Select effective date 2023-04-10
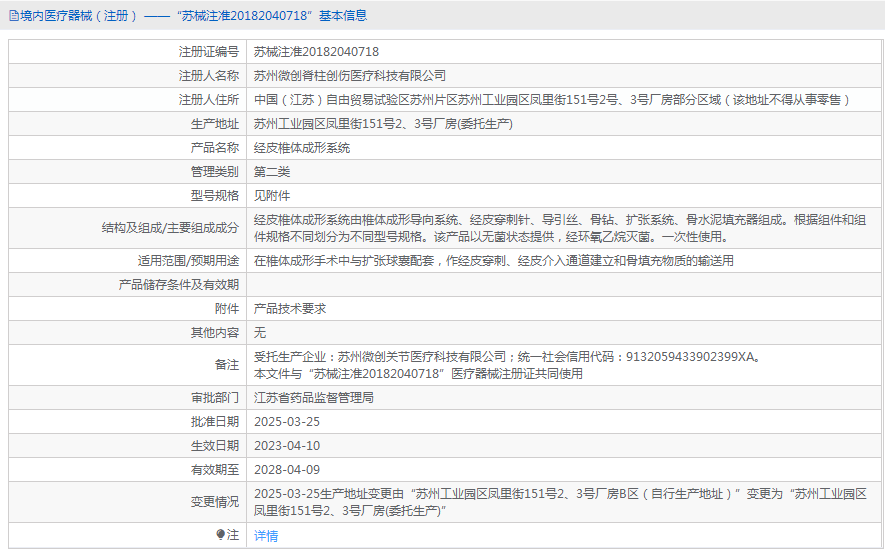This screenshot has height=554, width=885. pyautogui.click(x=287, y=446)
